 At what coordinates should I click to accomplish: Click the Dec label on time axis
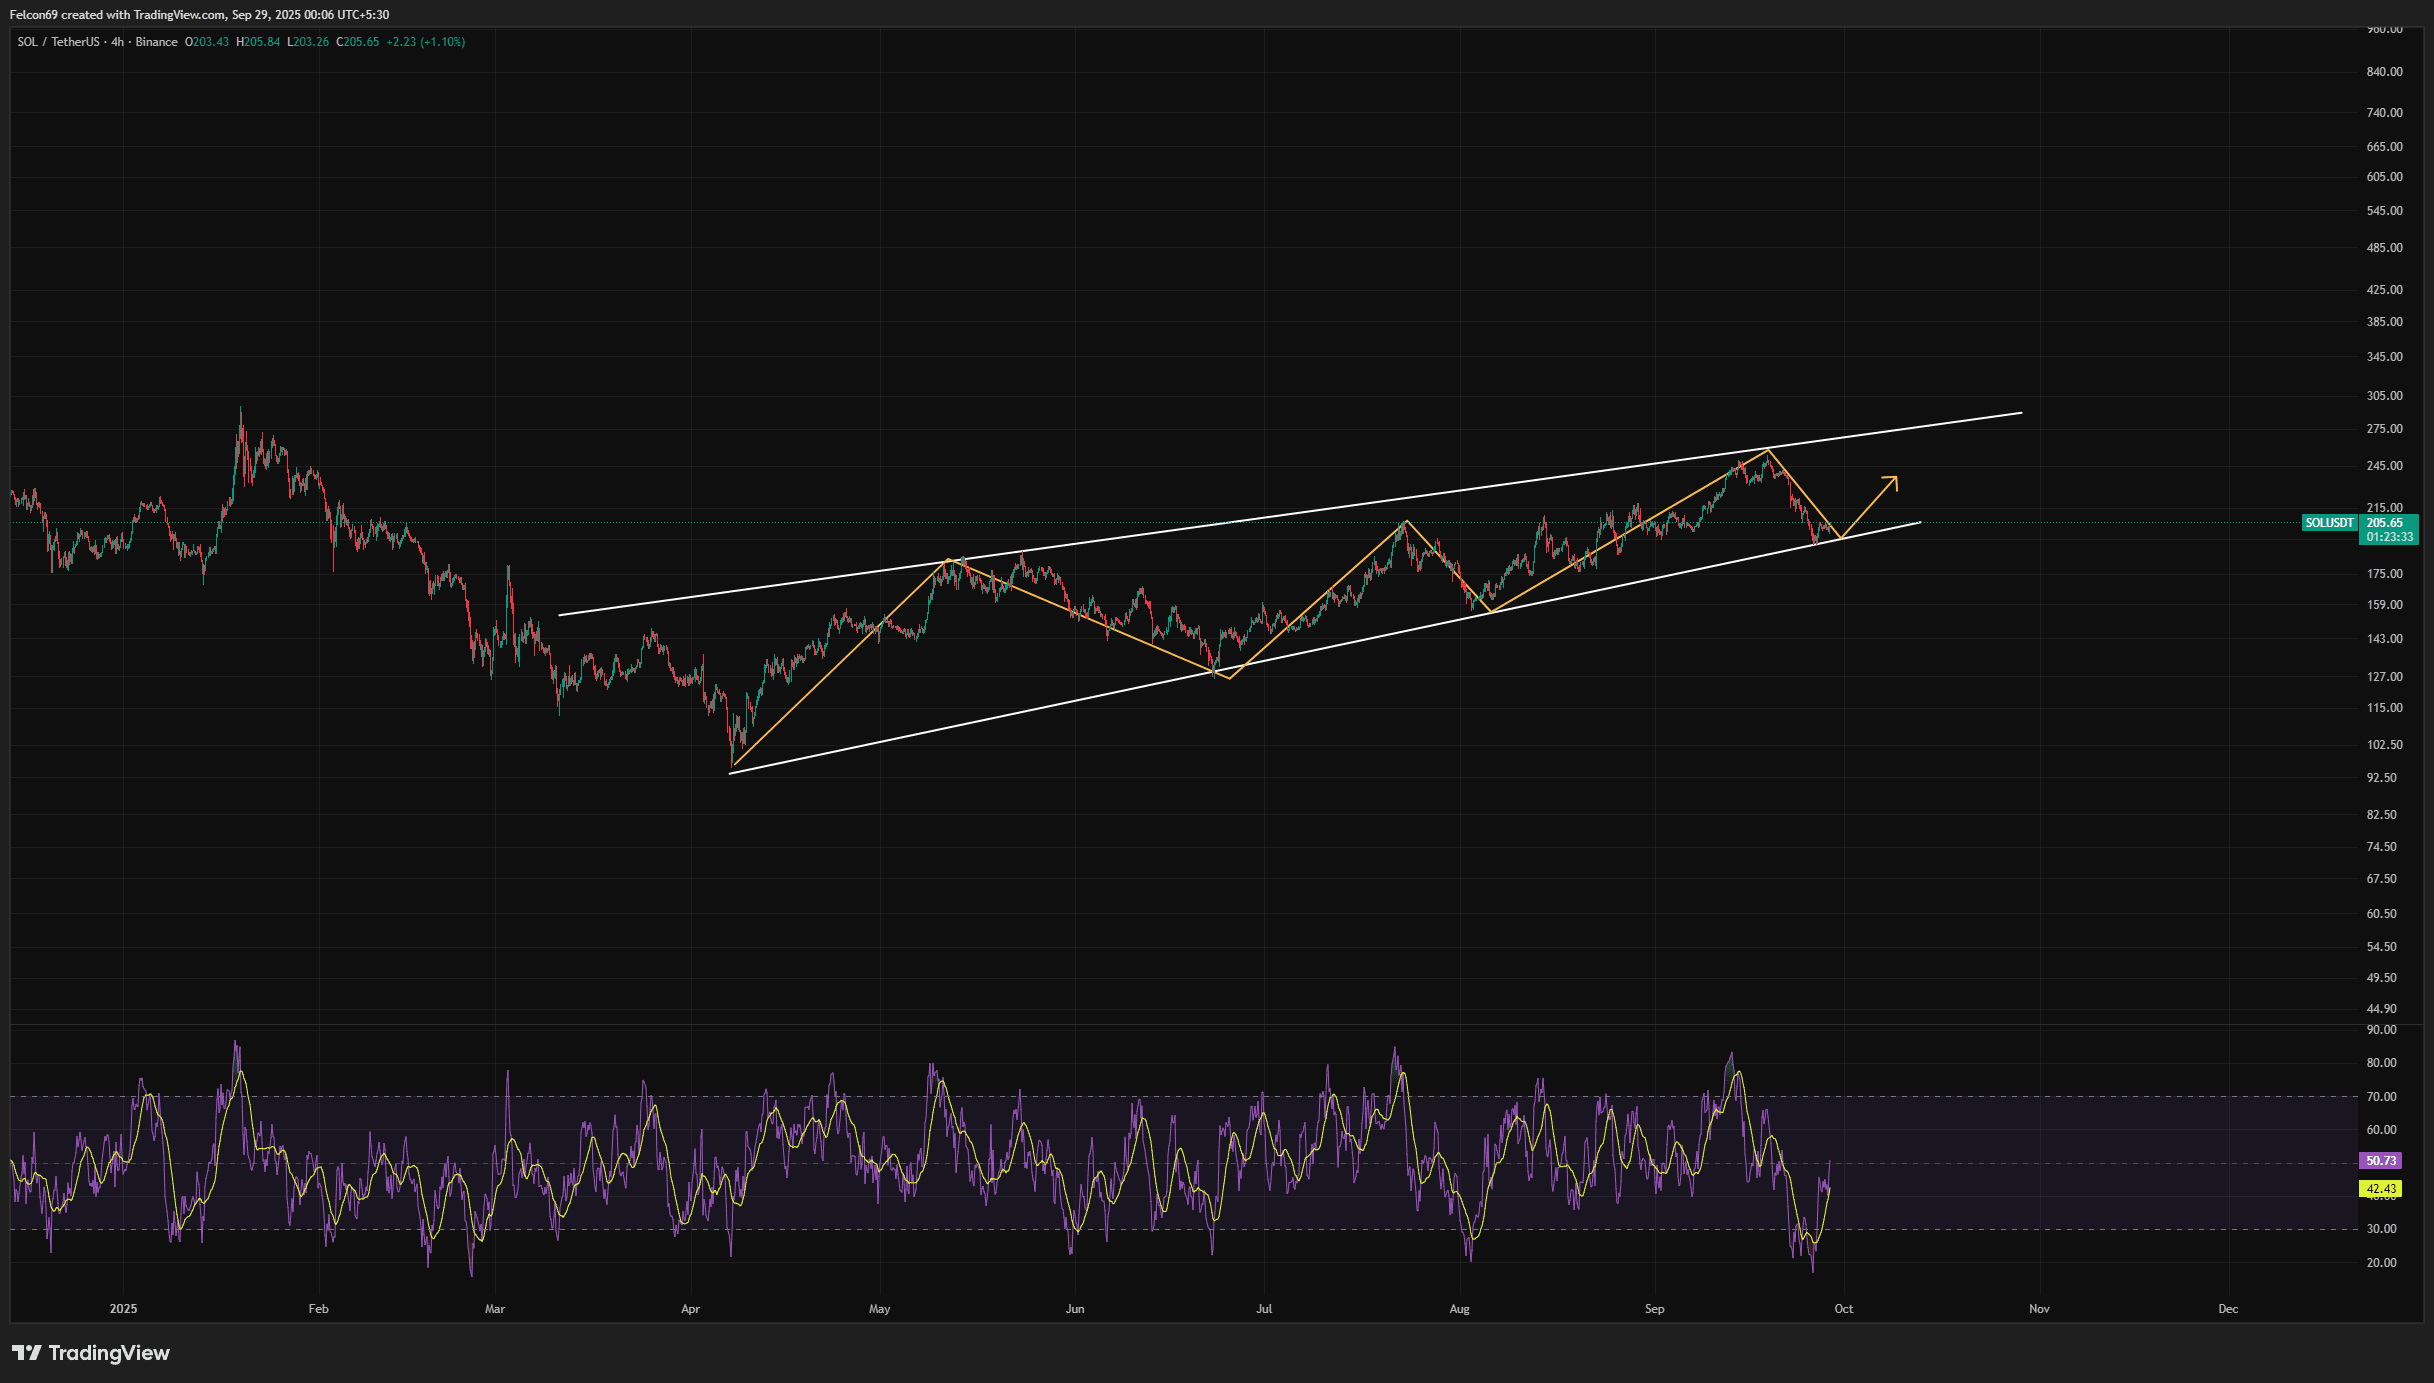pos(2228,1309)
